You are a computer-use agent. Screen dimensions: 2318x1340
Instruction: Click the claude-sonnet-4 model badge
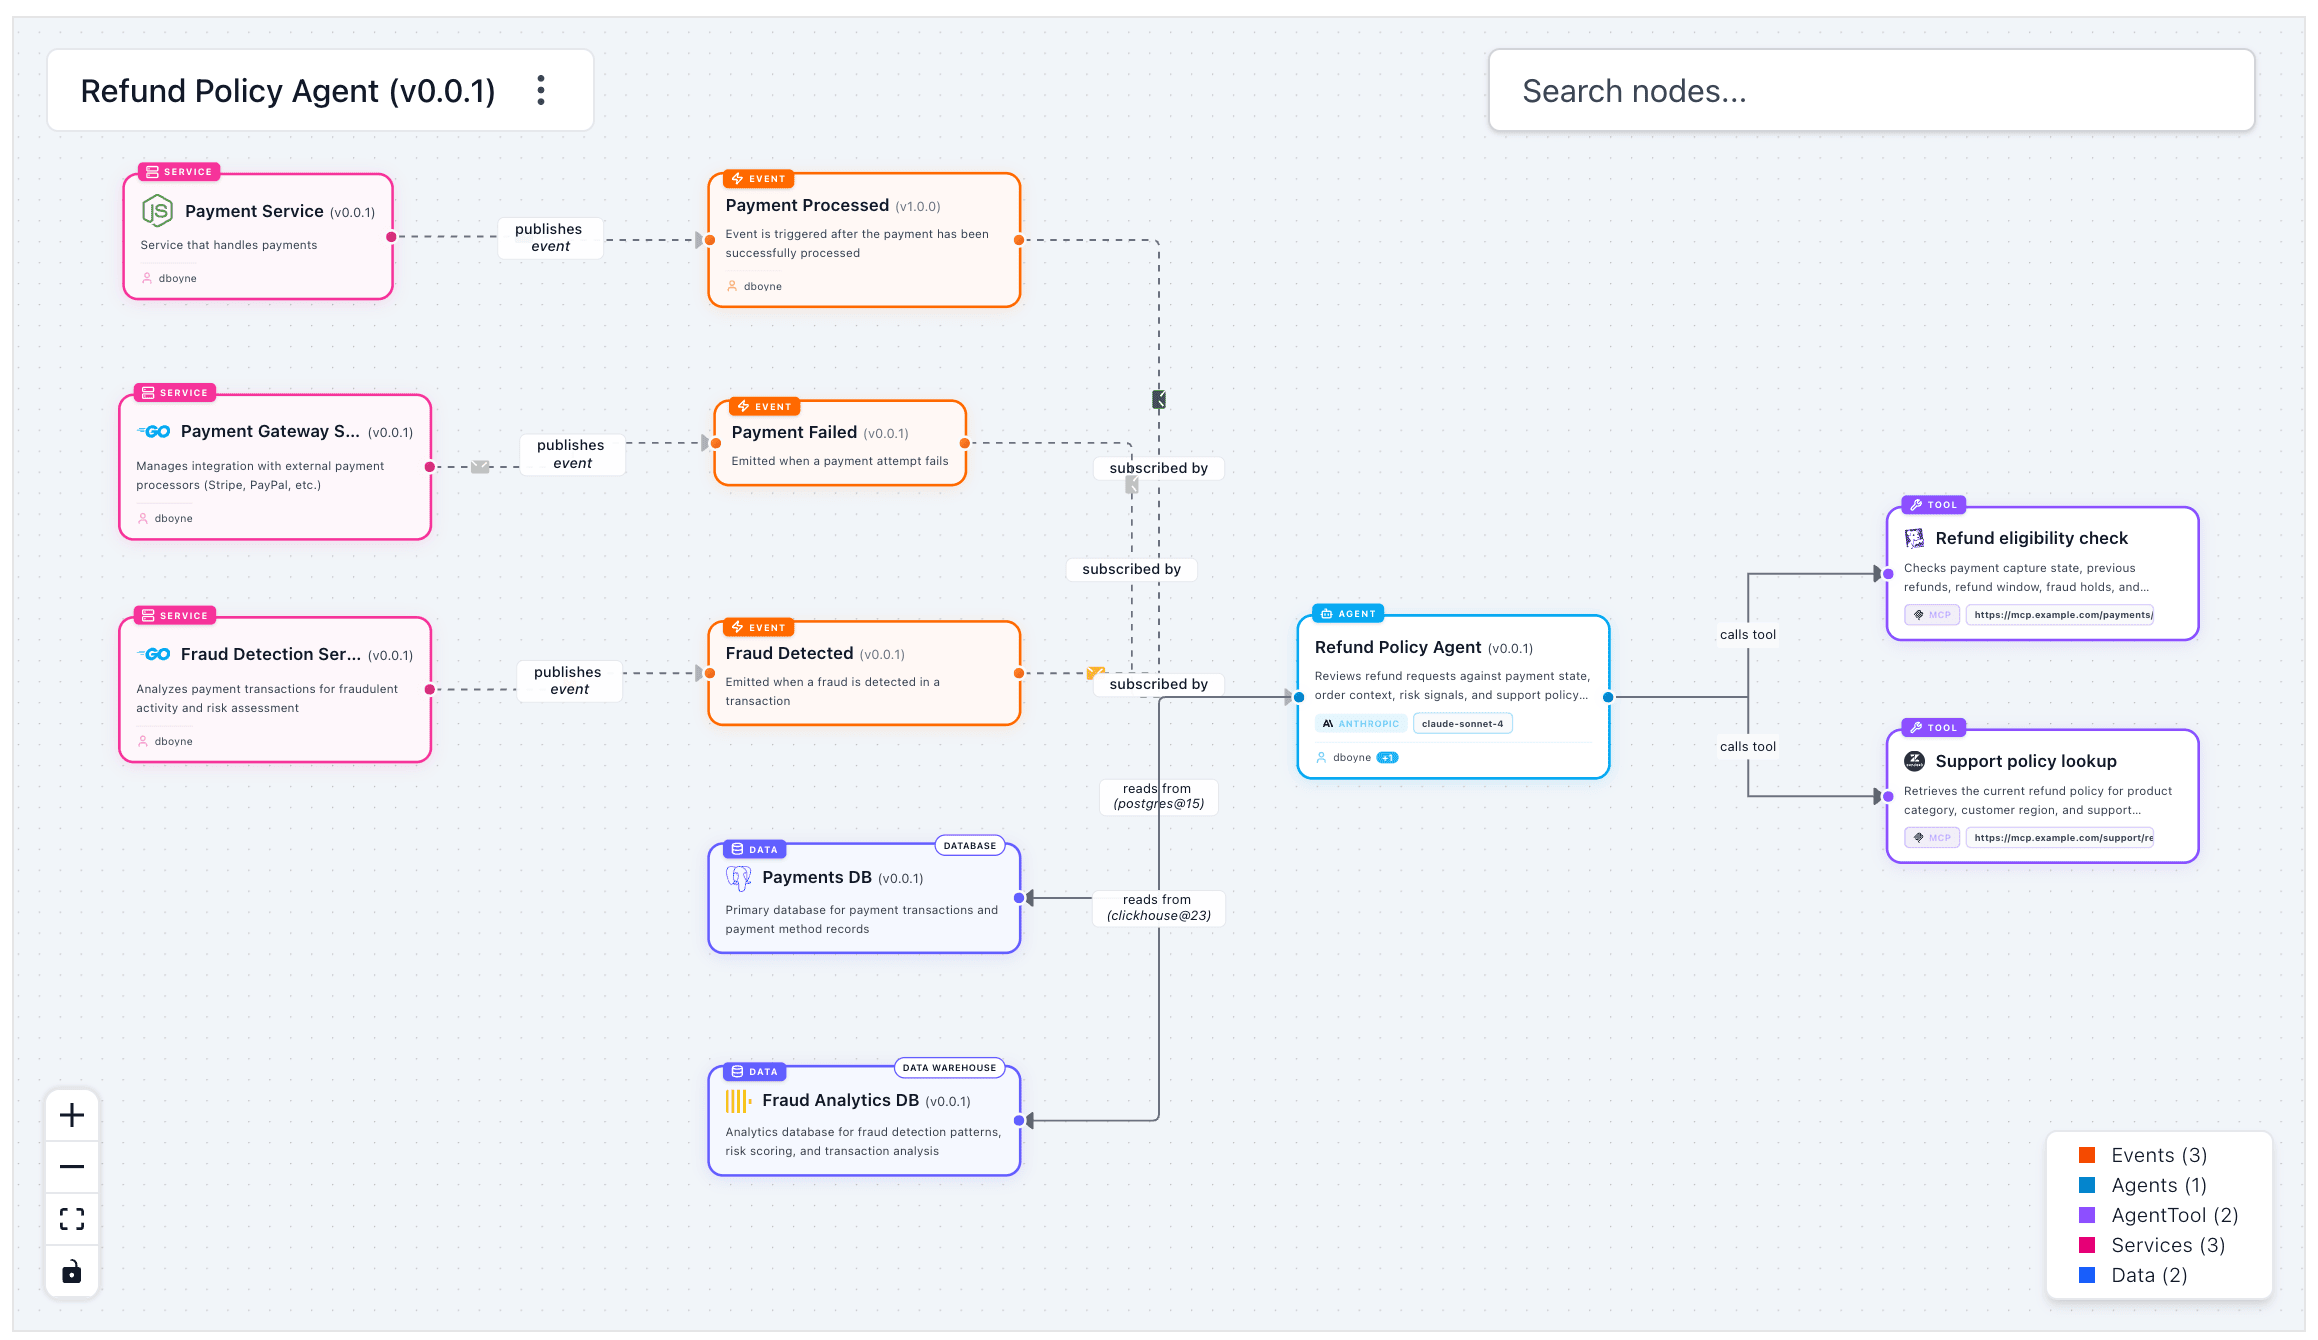coord(1462,723)
